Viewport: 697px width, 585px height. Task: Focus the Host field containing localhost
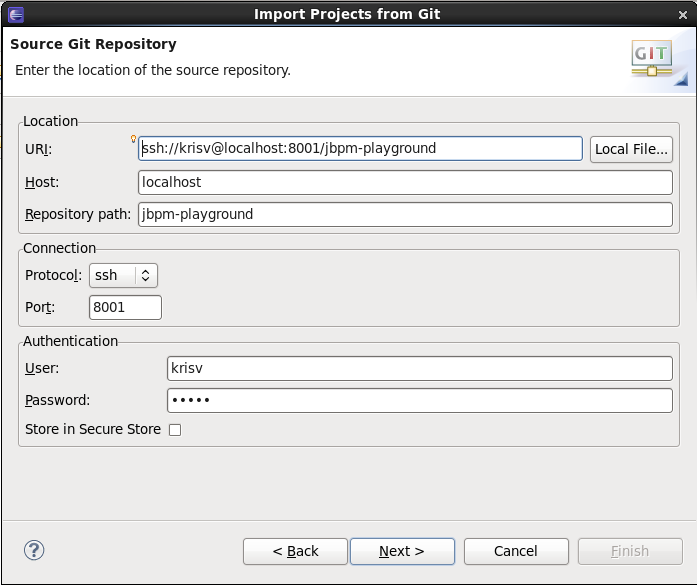405,182
